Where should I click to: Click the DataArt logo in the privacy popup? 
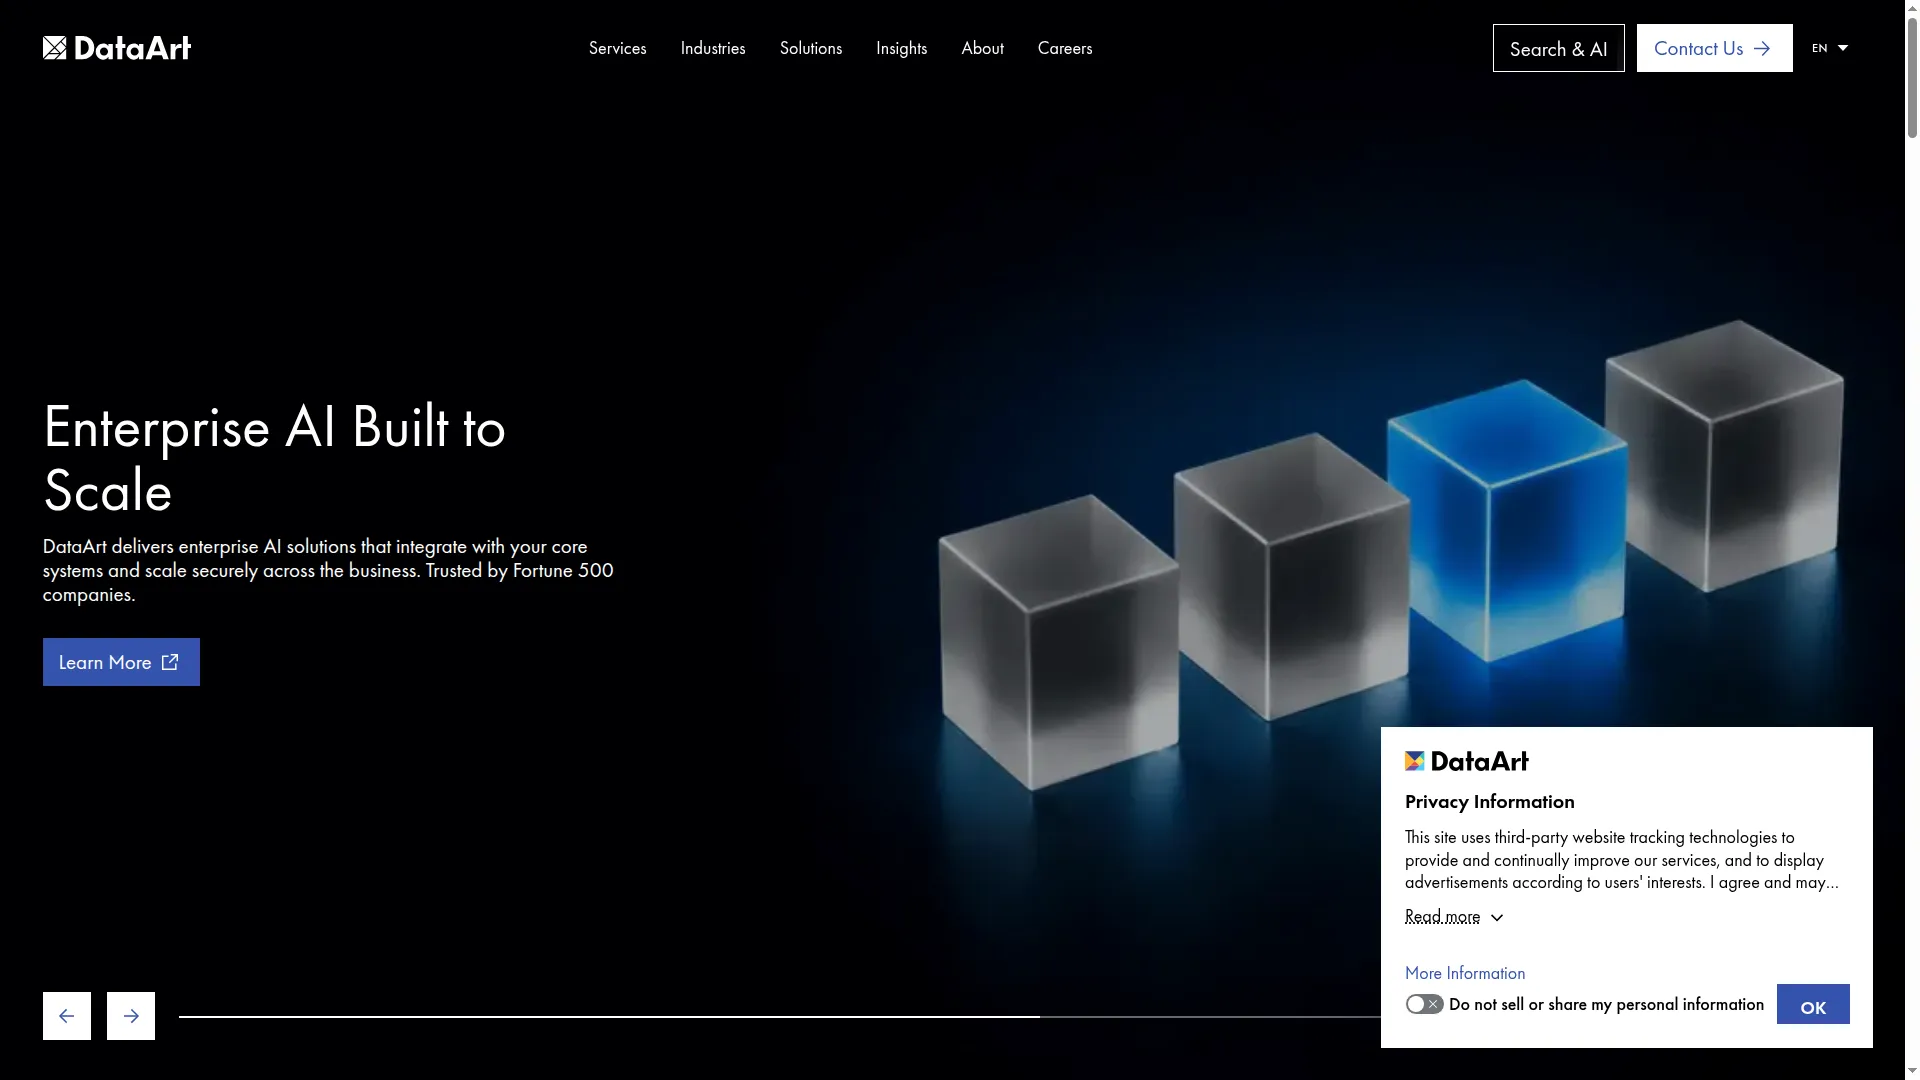pos(1466,761)
